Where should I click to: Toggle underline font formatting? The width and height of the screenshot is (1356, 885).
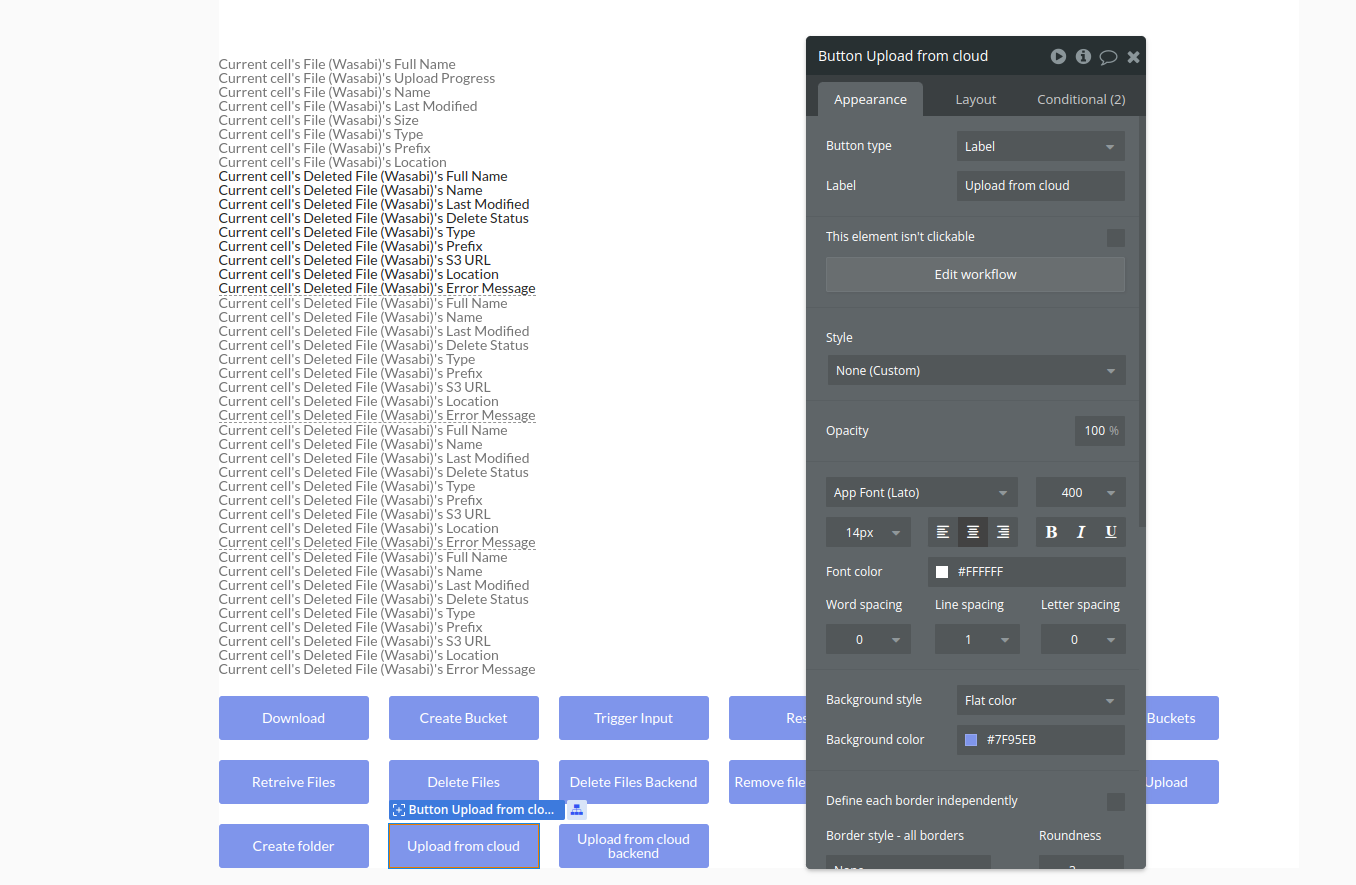[1111, 532]
